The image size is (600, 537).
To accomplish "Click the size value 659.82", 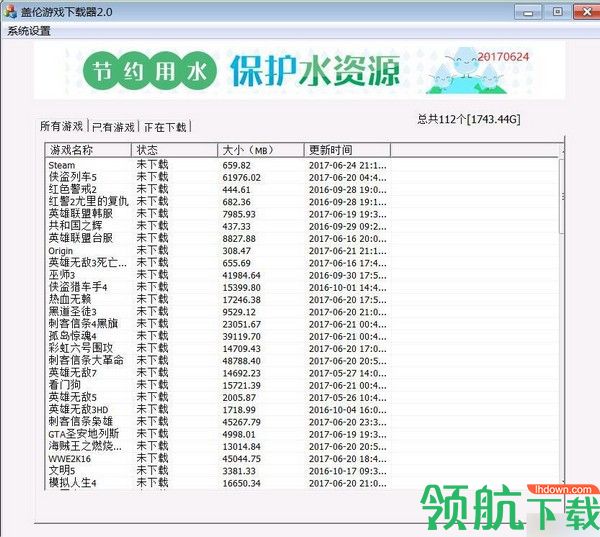I will pos(236,166).
